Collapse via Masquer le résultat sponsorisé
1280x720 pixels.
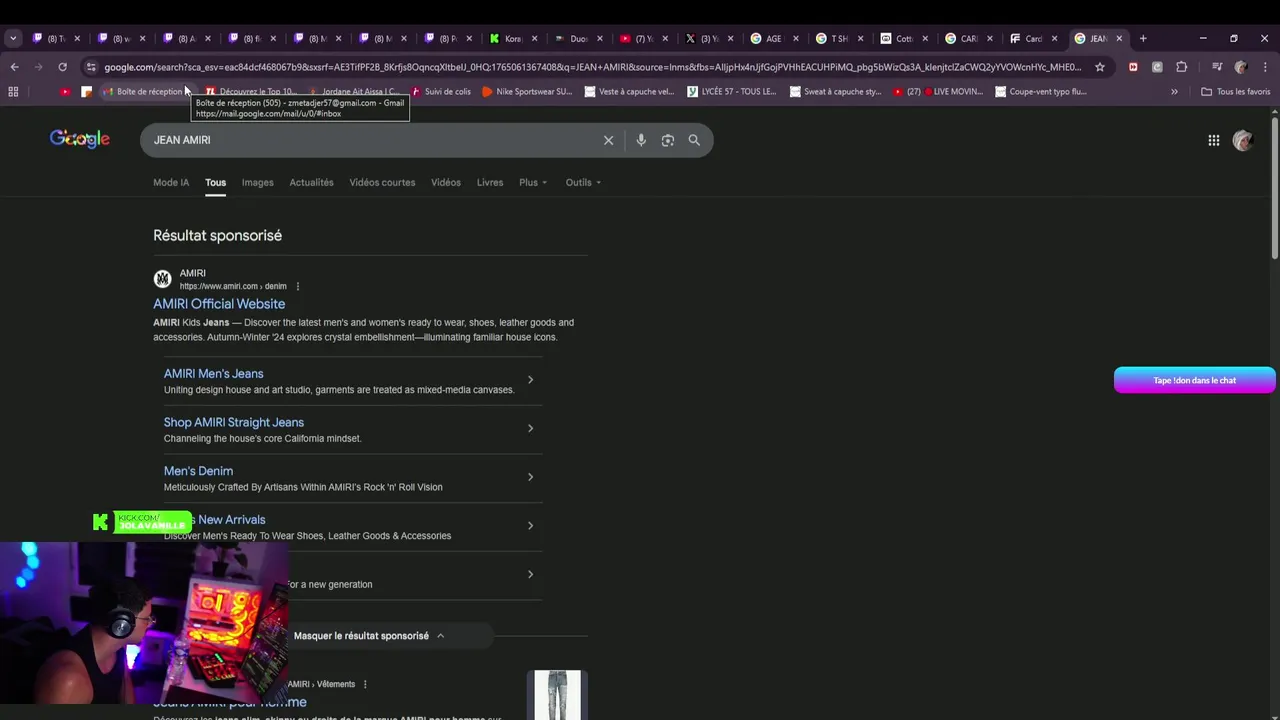369,636
